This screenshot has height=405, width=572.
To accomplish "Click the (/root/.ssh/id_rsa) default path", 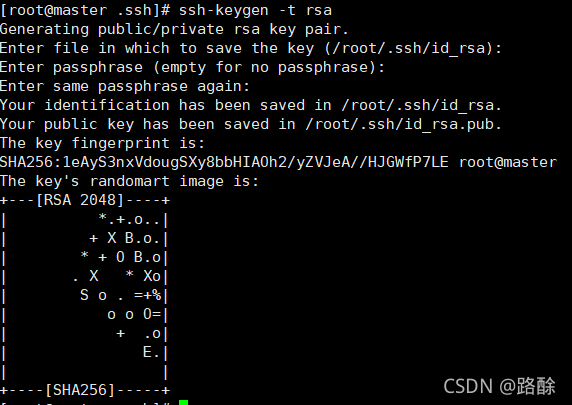I will pos(409,49).
